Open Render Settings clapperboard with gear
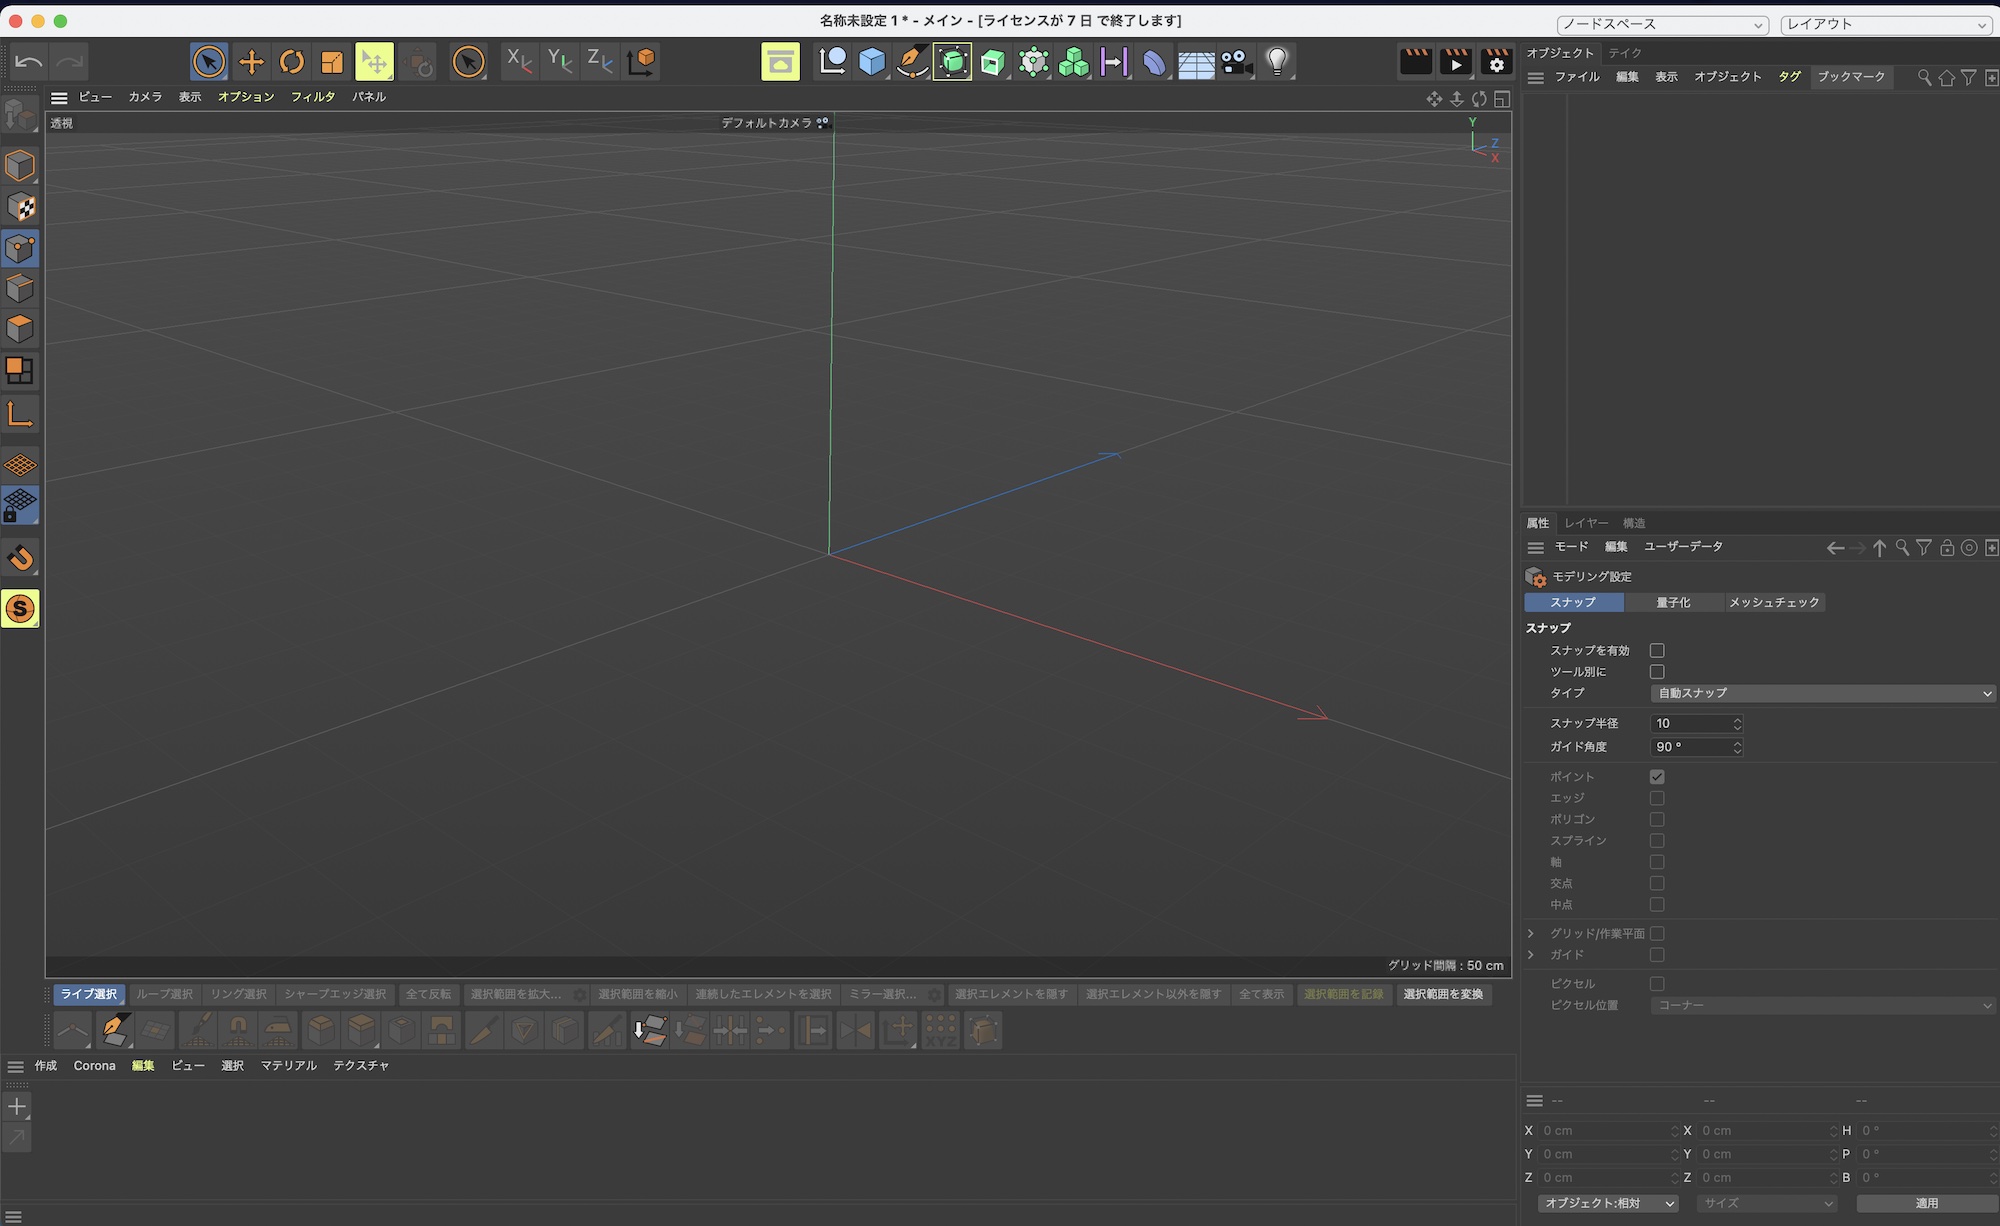The height and width of the screenshot is (1226, 2000). pyautogui.click(x=1496, y=62)
